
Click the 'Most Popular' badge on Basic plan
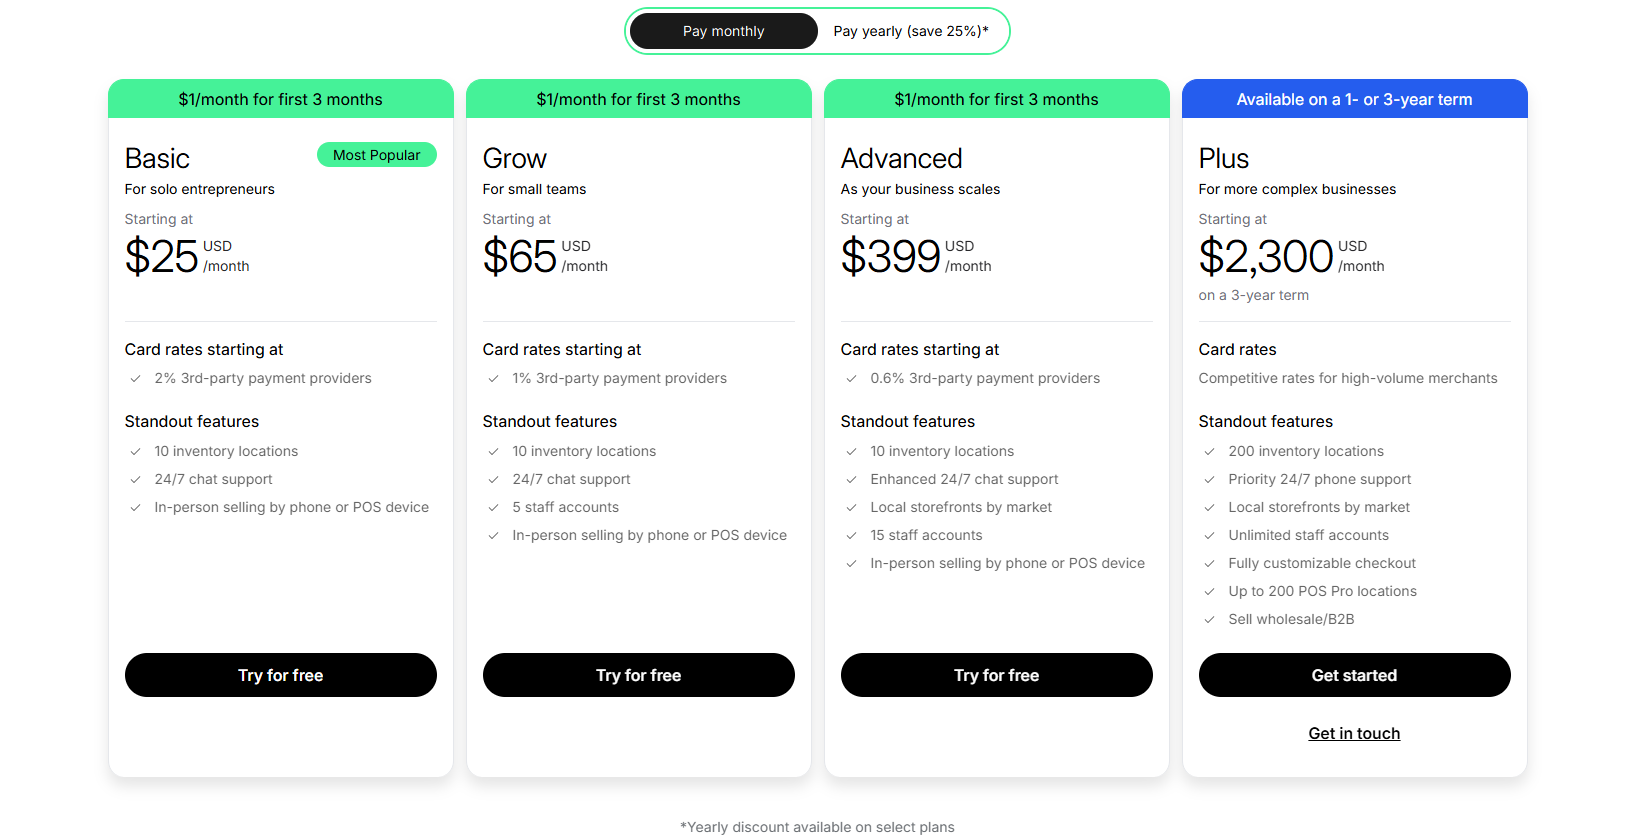(377, 154)
